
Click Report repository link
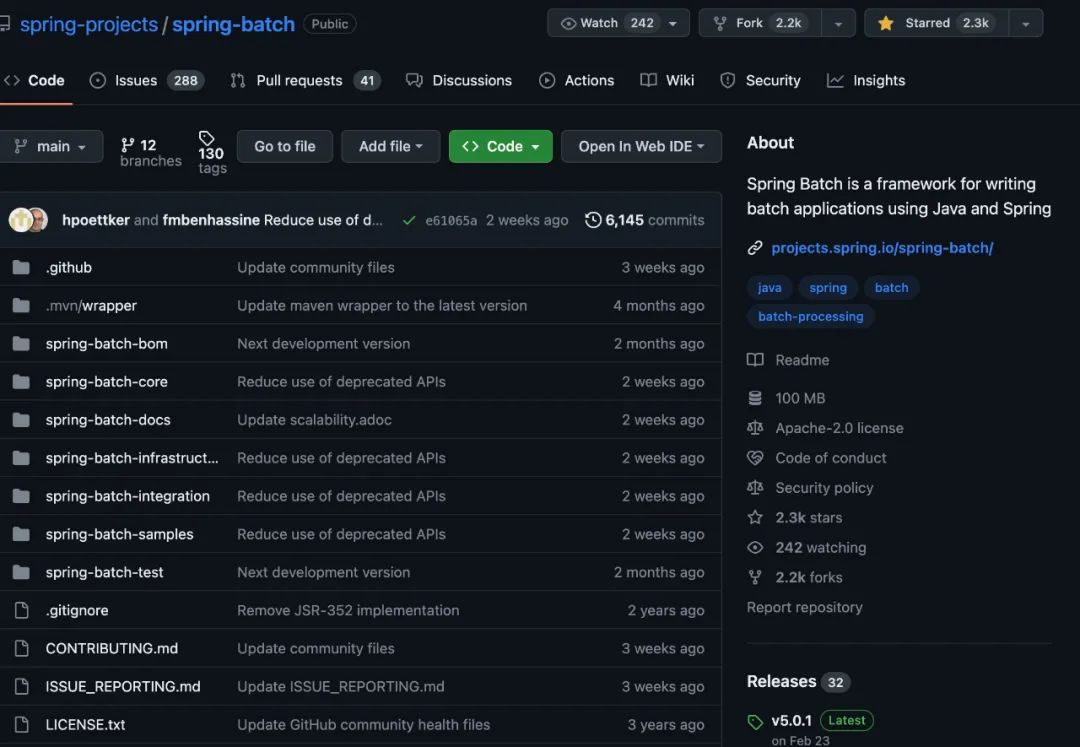point(804,607)
